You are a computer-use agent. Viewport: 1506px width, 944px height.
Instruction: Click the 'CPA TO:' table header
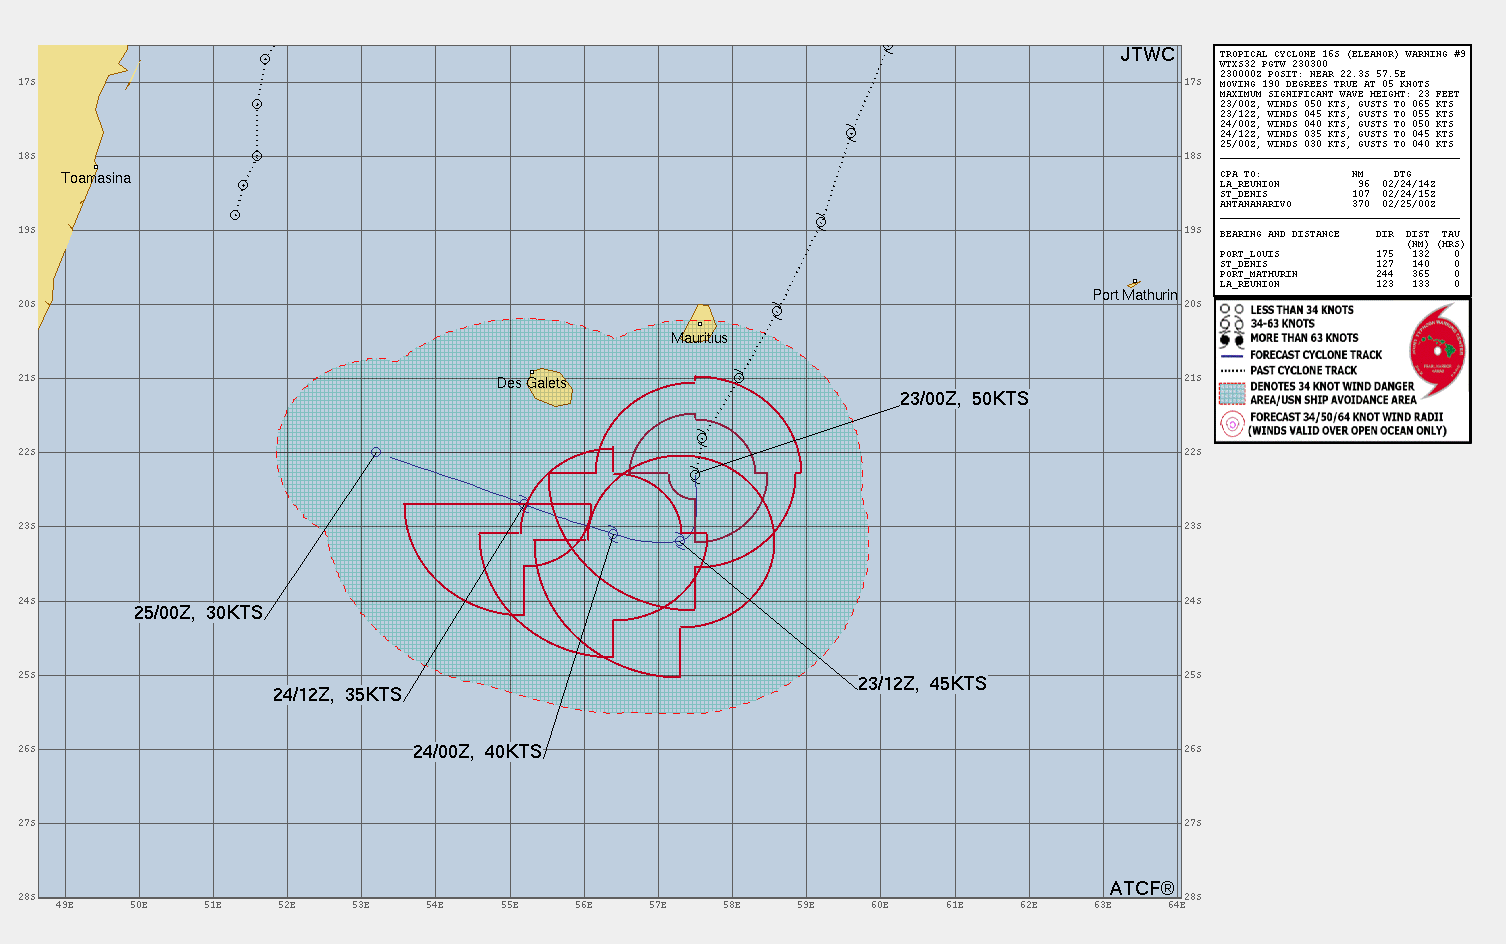click(x=1239, y=174)
